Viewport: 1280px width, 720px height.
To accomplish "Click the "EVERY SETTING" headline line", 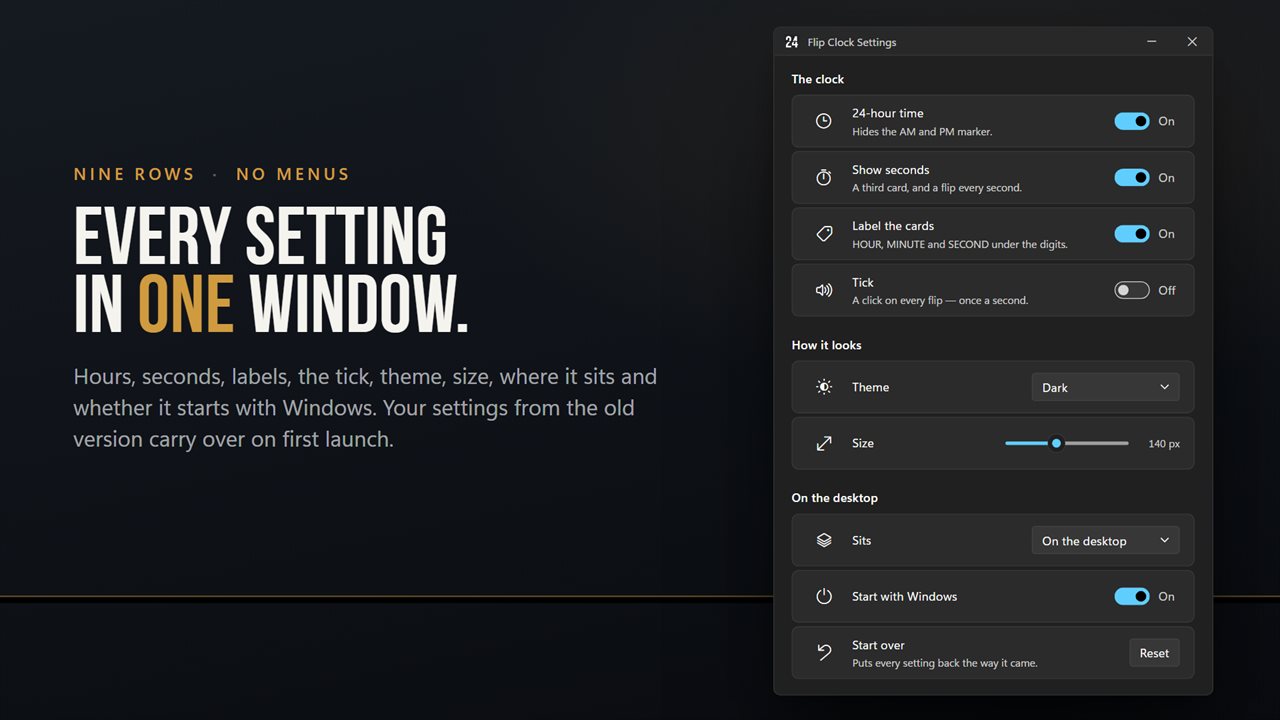I will tap(260, 237).
